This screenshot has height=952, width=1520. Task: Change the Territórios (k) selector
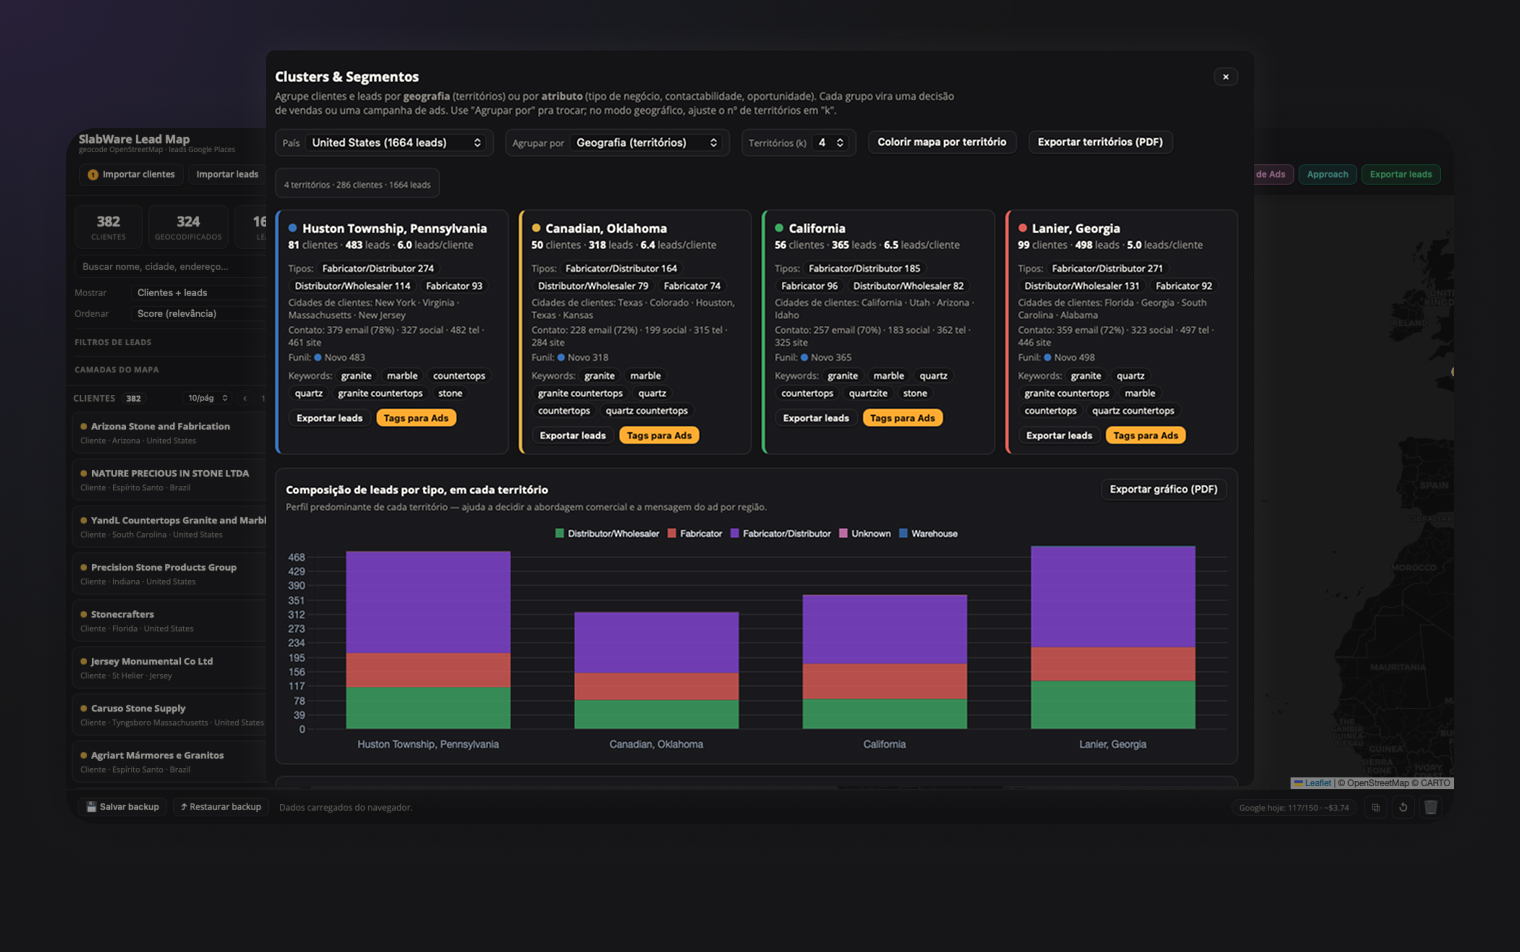831,143
